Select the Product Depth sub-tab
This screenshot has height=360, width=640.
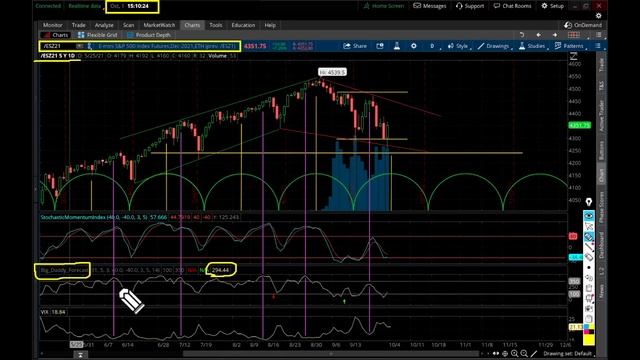tap(149, 35)
